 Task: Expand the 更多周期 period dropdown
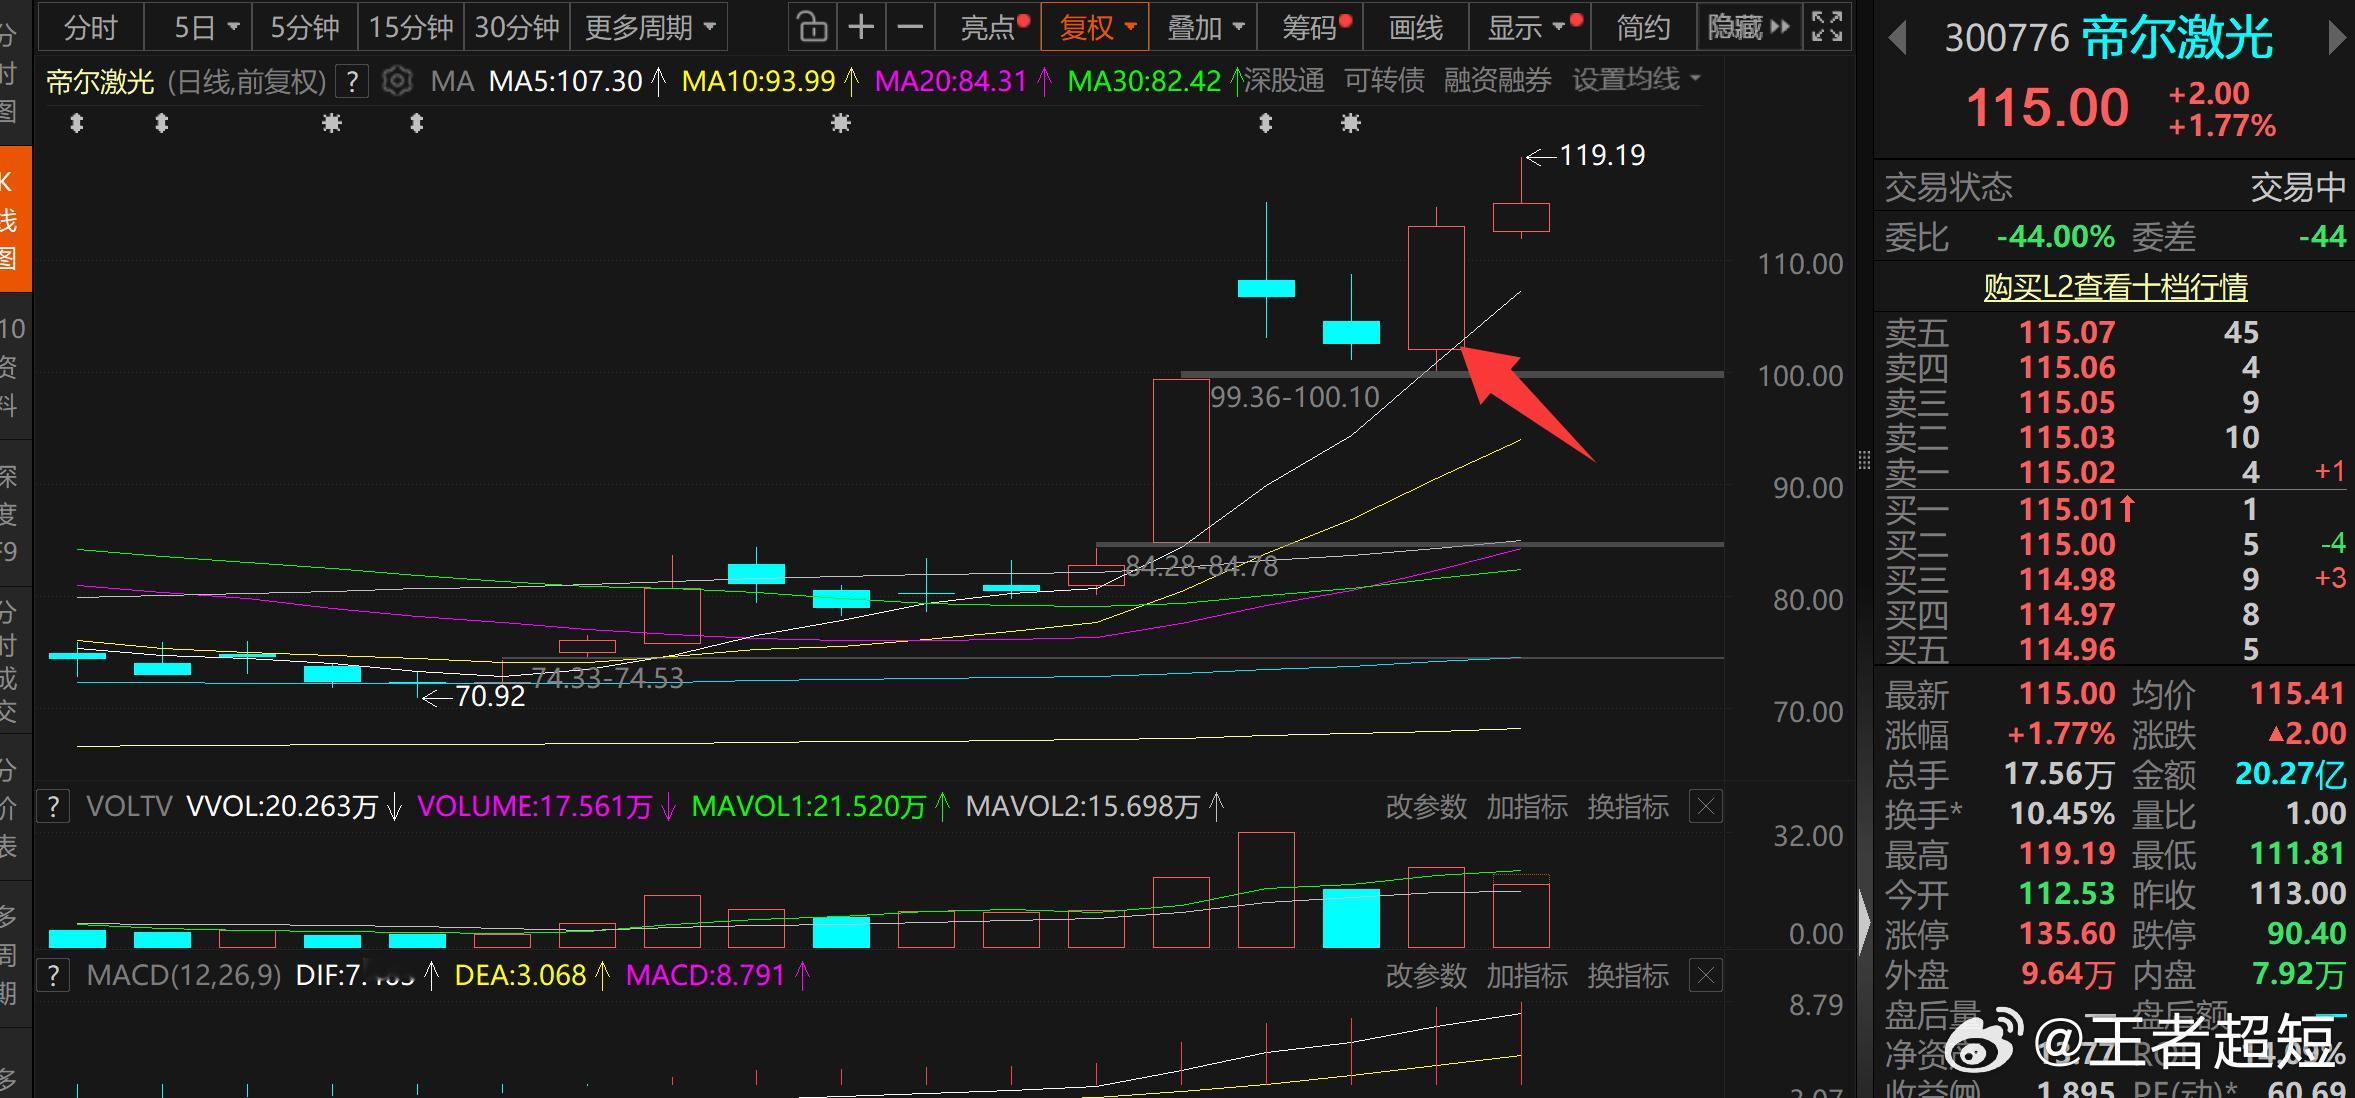click(x=650, y=27)
